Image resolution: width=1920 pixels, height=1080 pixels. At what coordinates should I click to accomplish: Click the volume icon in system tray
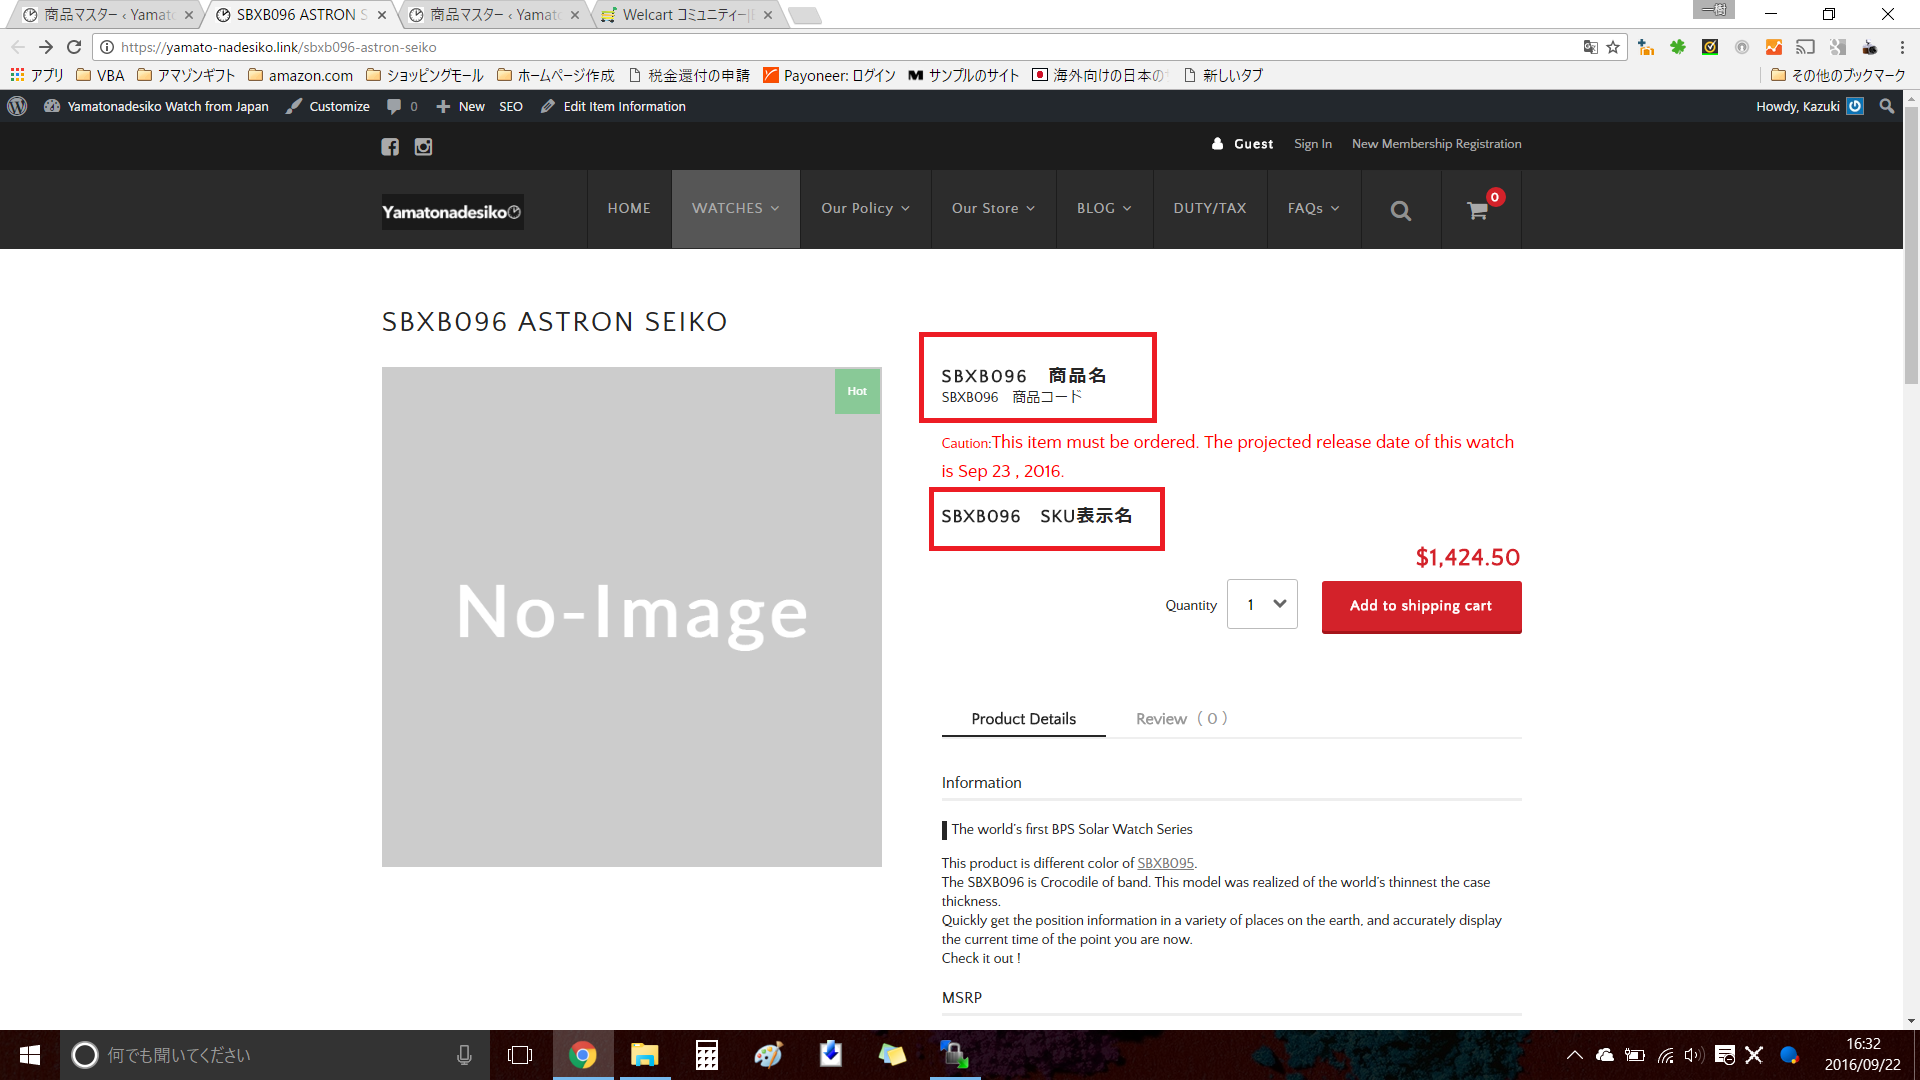(1693, 1055)
